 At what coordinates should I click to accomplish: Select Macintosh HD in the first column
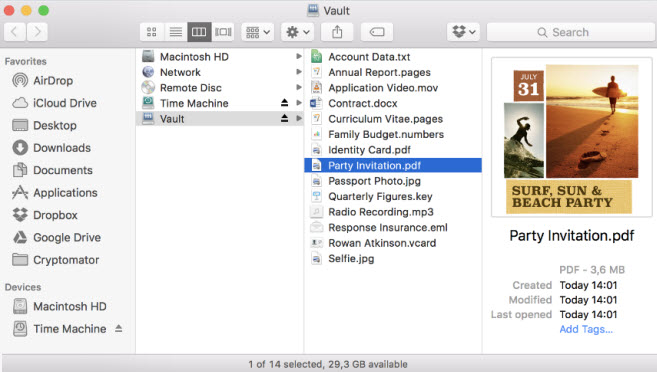[220, 57]
